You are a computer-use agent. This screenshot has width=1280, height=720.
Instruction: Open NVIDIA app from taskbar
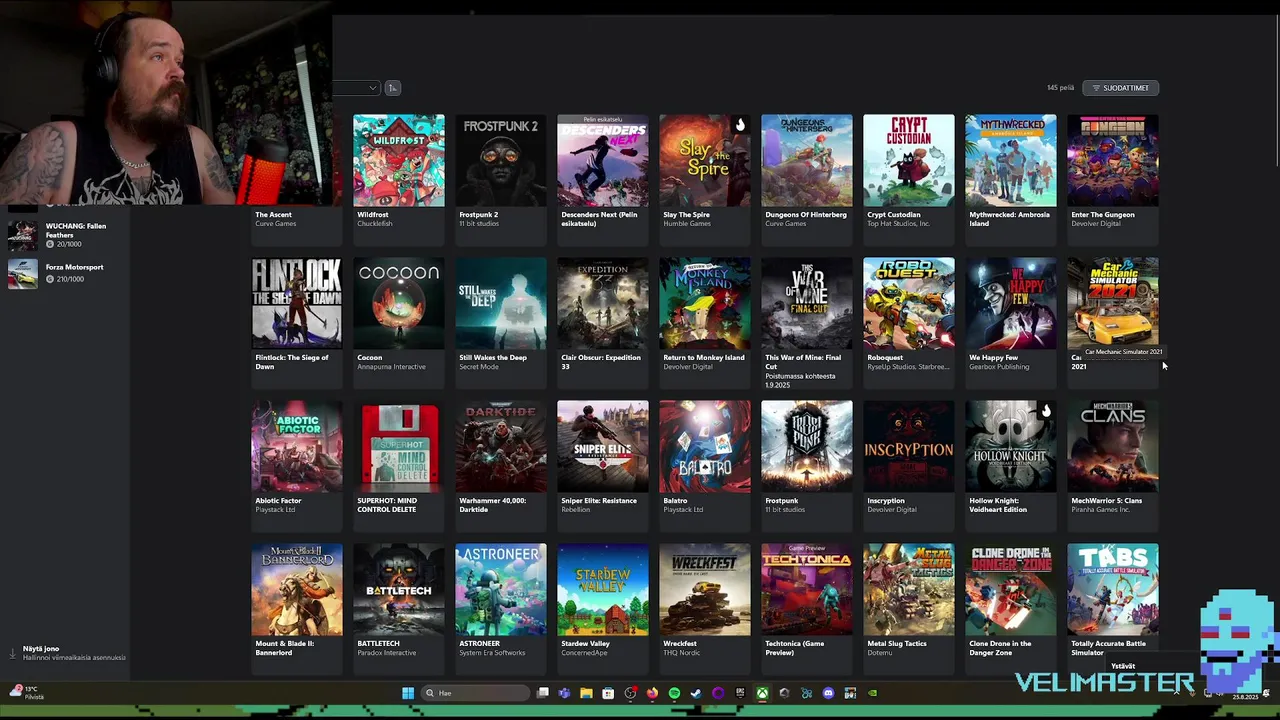[x=872, y=693]
